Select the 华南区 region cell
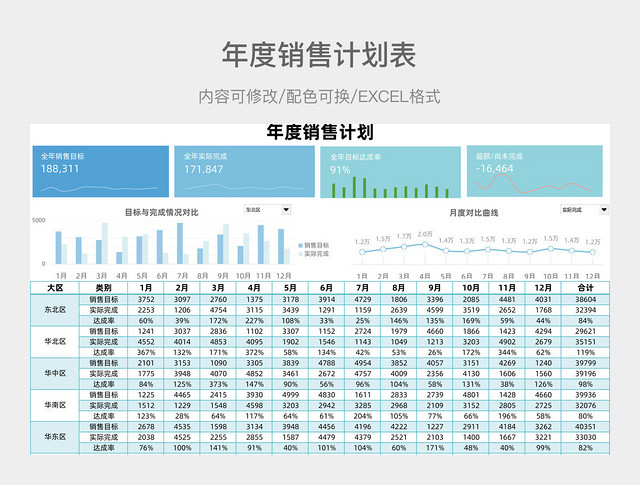Image resolution: width=640 pixels, height=485 pixels. (x=55, y=405)
